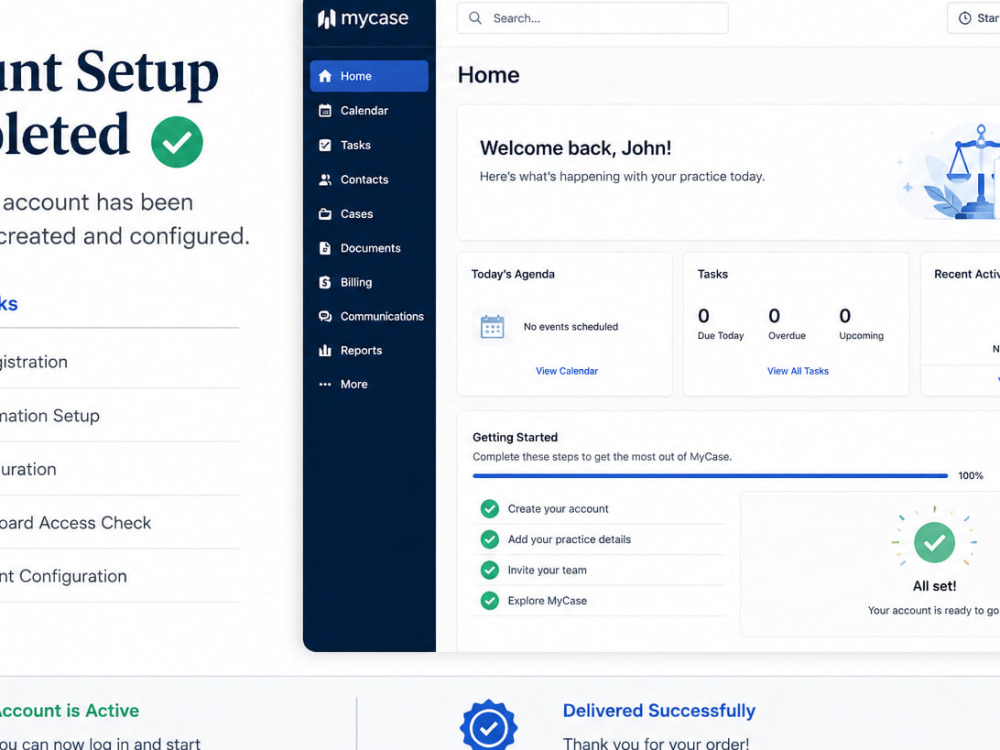
Task: Click the Reports bar chart icon
Action: coord(325,350)
